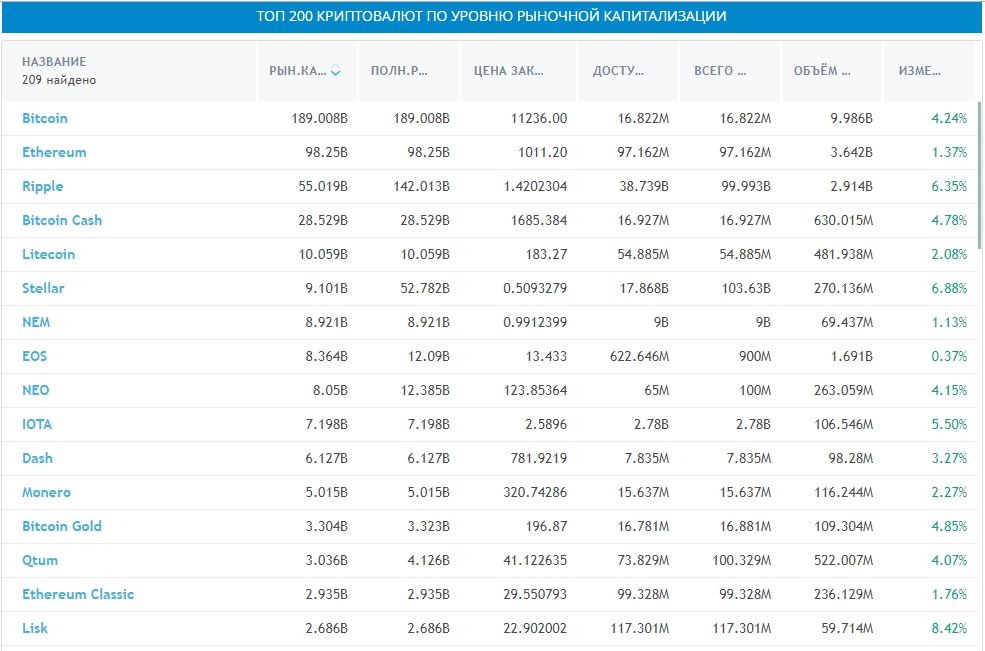Select Ripple change 6.35%

[949, 186]
